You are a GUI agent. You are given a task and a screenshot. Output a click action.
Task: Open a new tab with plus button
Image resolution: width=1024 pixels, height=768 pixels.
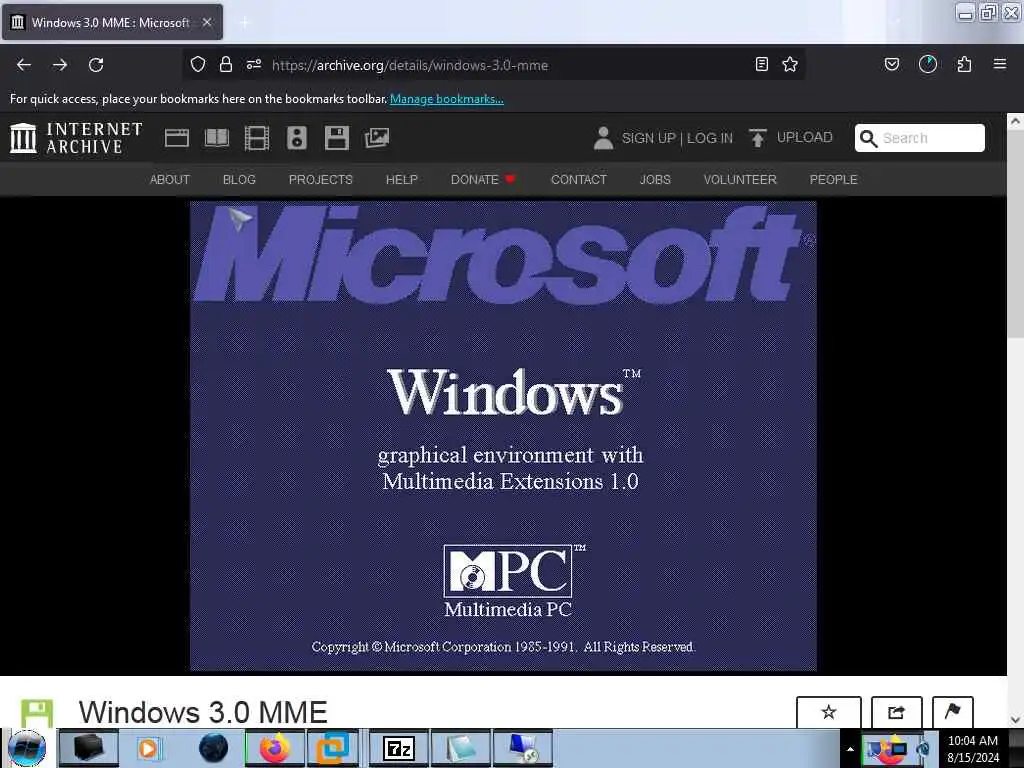click(244, 22)
